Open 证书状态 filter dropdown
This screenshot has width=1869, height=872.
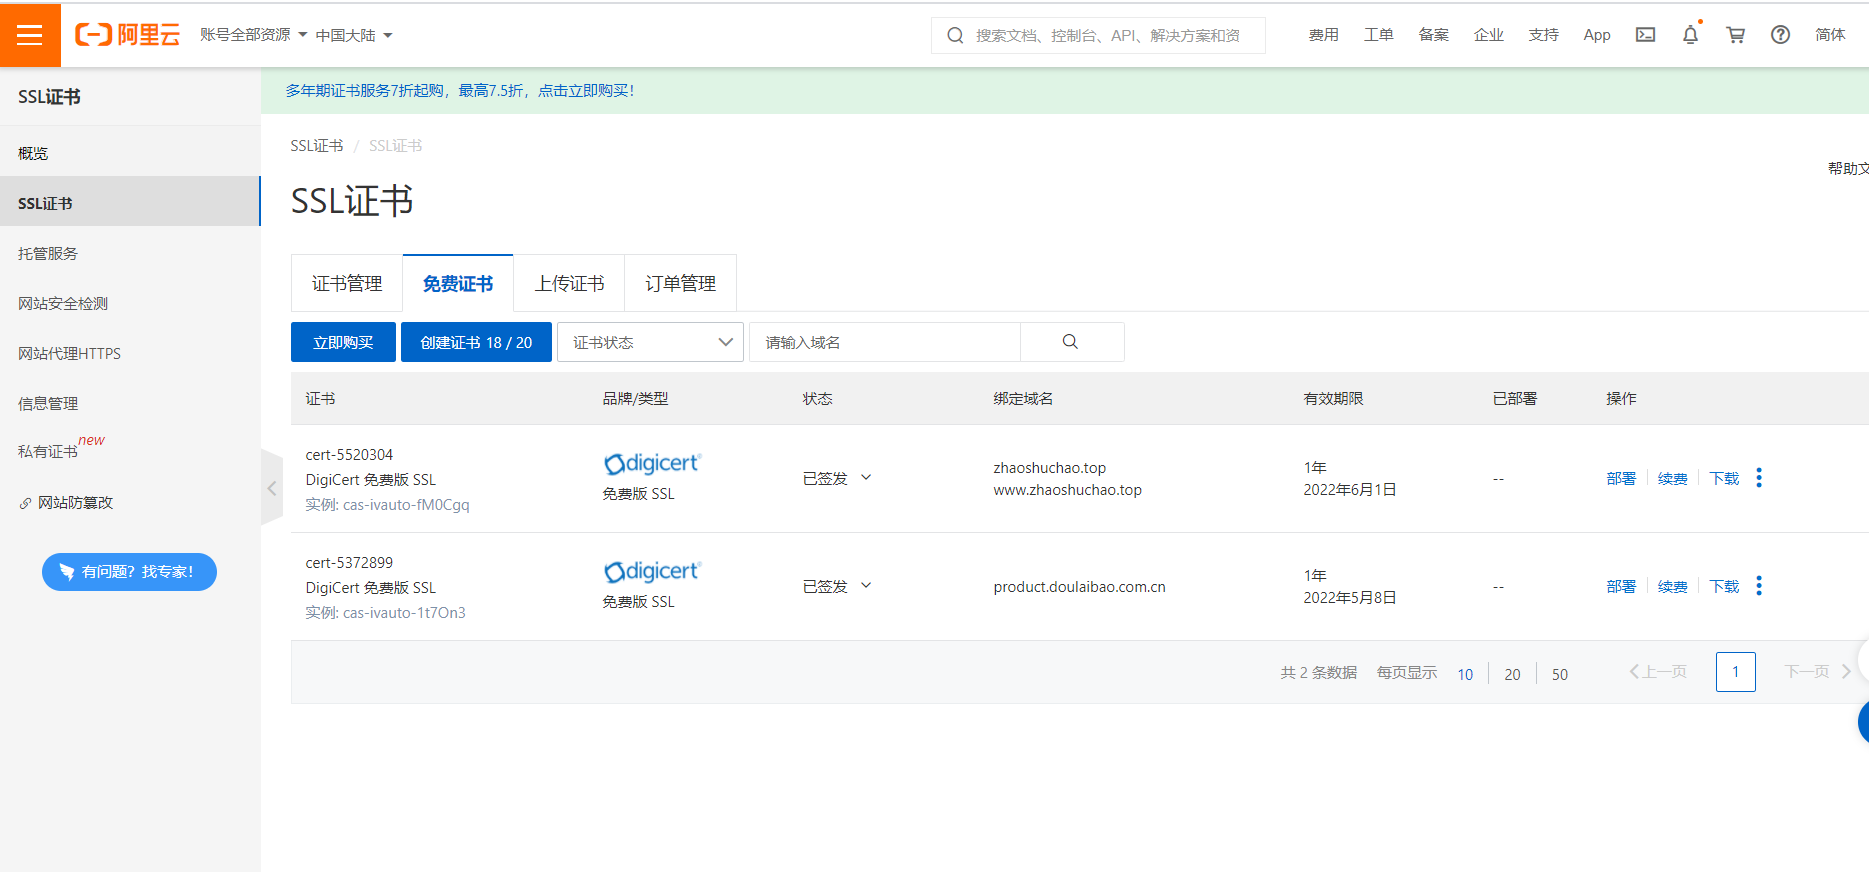tap(650, 342)
